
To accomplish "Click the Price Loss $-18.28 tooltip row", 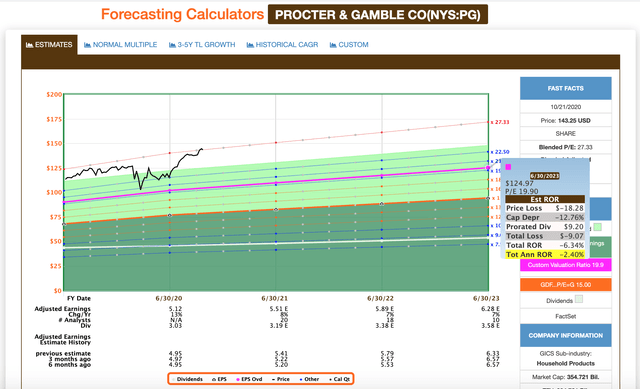I will [545, 208].
